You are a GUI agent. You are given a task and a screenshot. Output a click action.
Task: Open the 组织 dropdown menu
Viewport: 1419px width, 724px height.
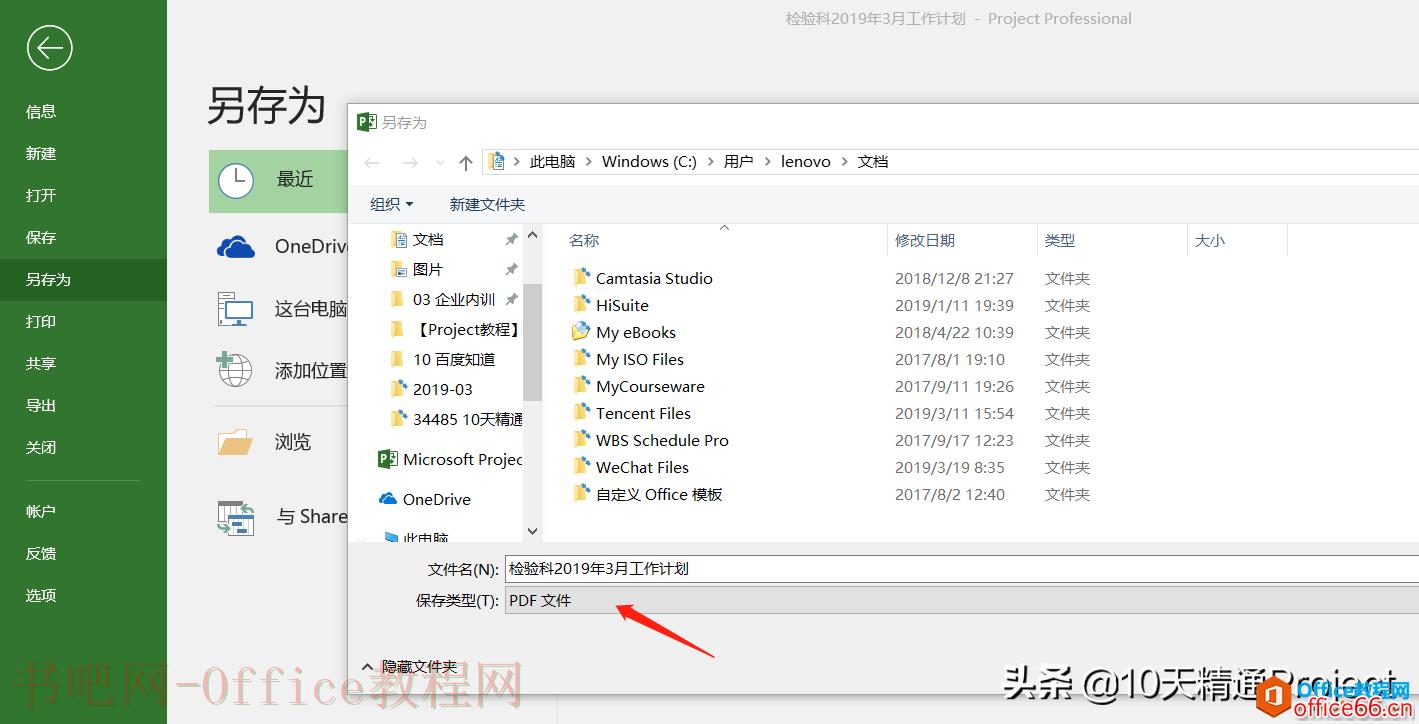click(391, 204)
